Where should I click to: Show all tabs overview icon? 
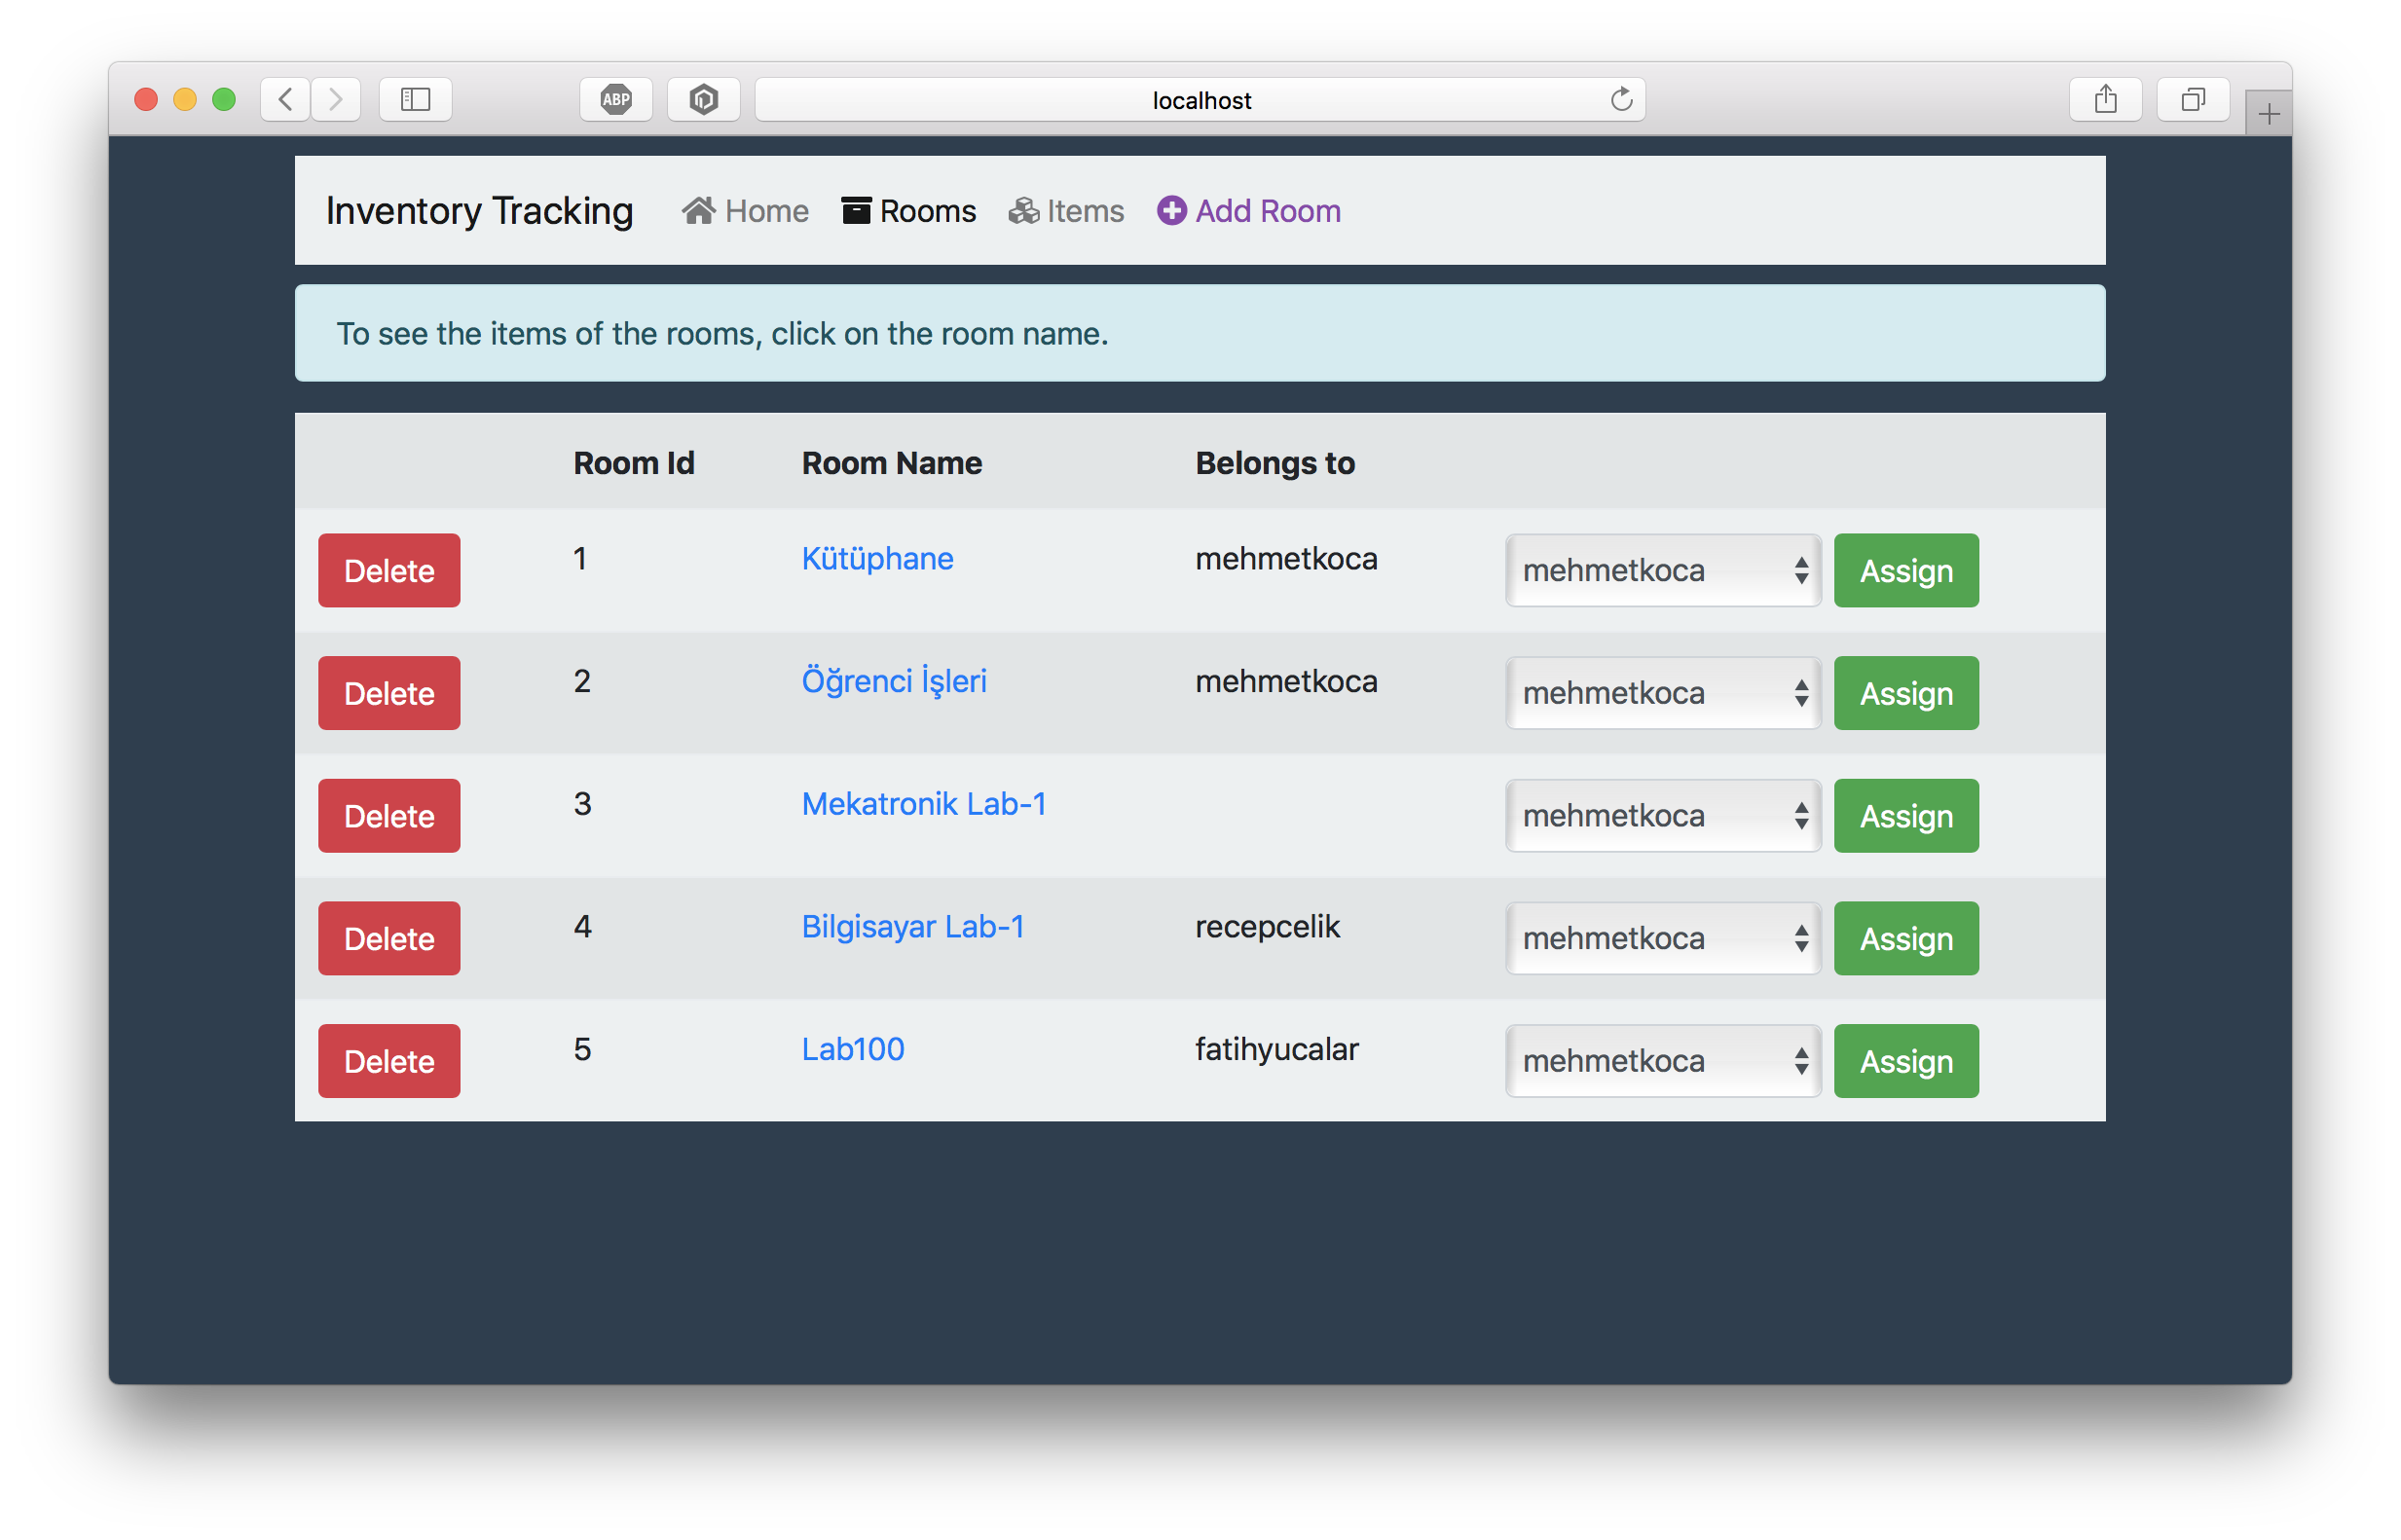coord(2192,99)
